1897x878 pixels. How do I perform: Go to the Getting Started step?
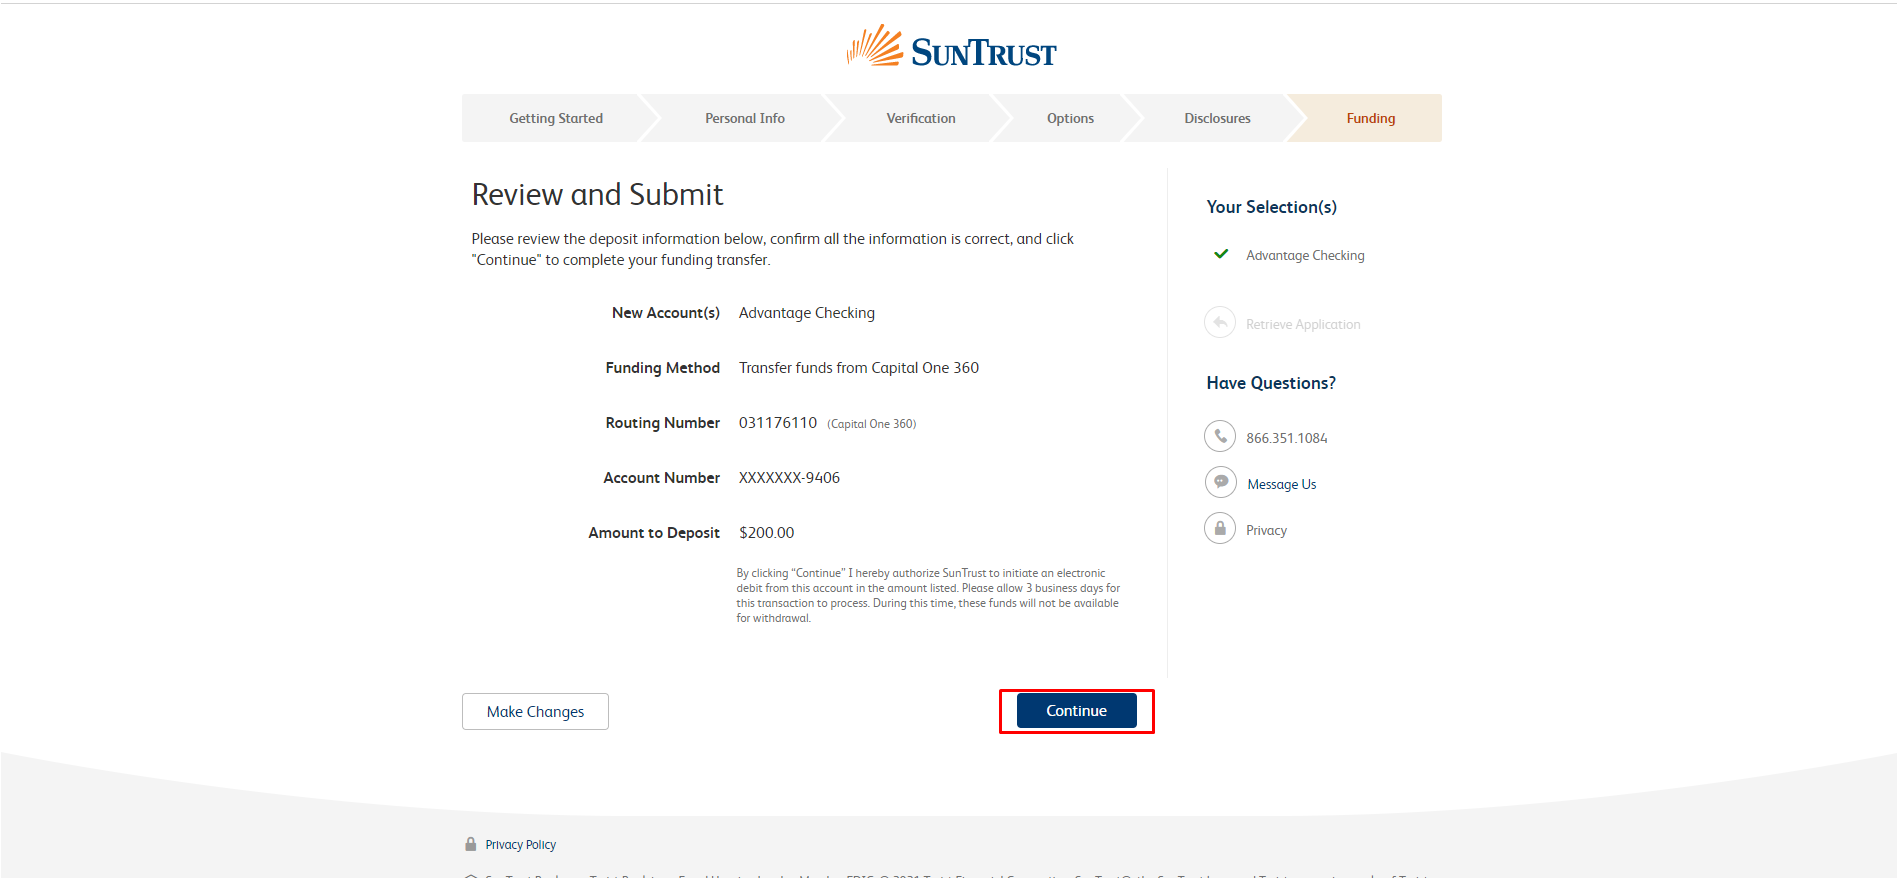pos(556,118)
